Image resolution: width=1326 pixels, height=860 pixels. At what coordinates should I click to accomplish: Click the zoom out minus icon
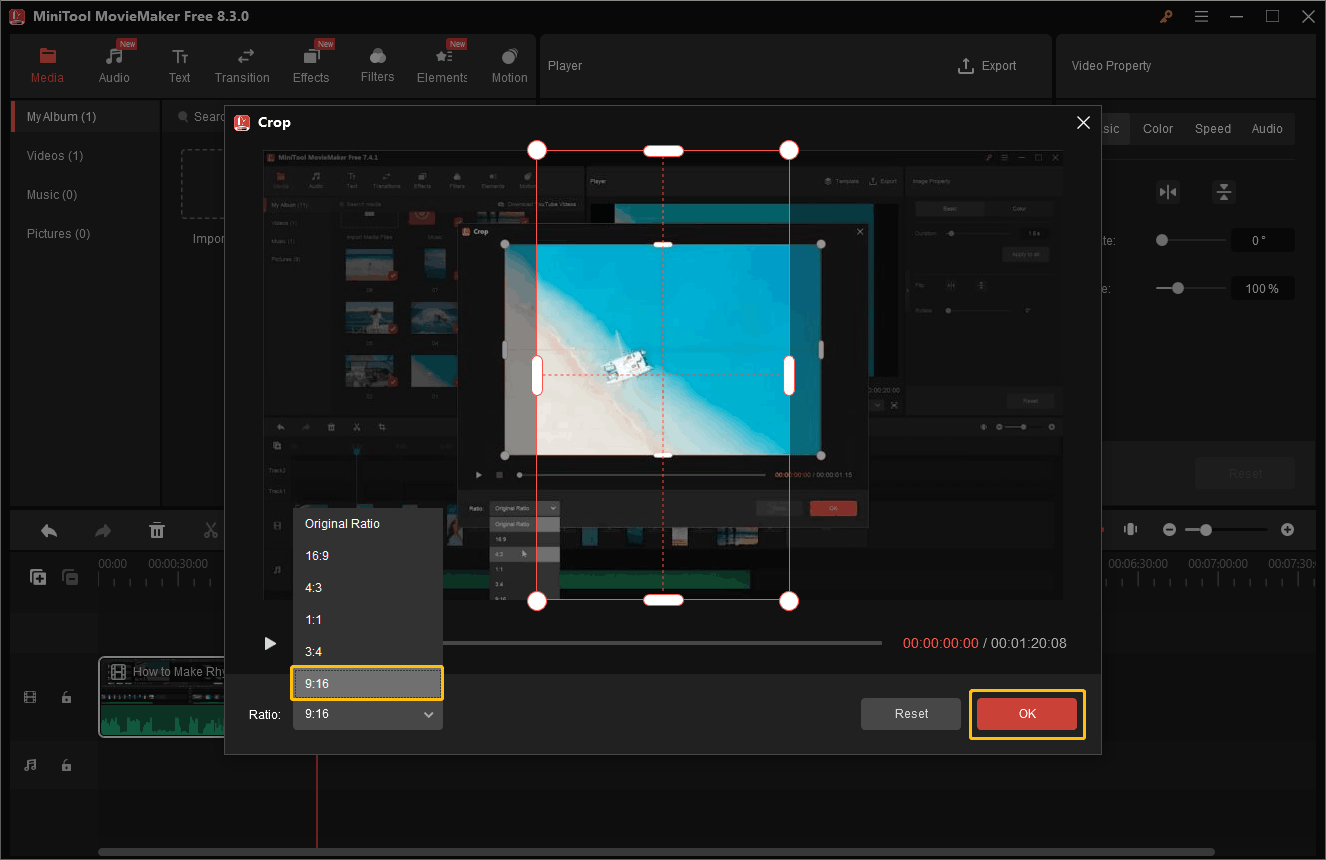coord(1168,529)
